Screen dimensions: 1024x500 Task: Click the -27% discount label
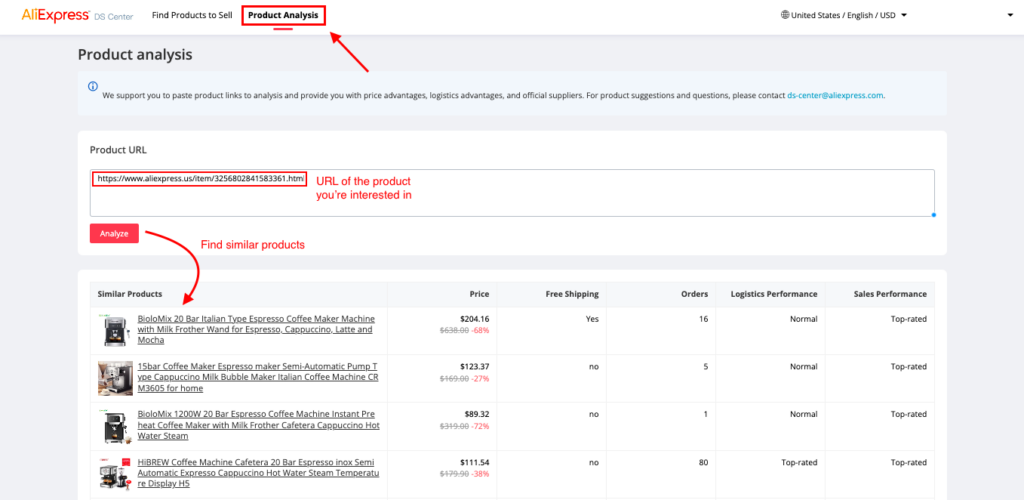click(481, 379)
